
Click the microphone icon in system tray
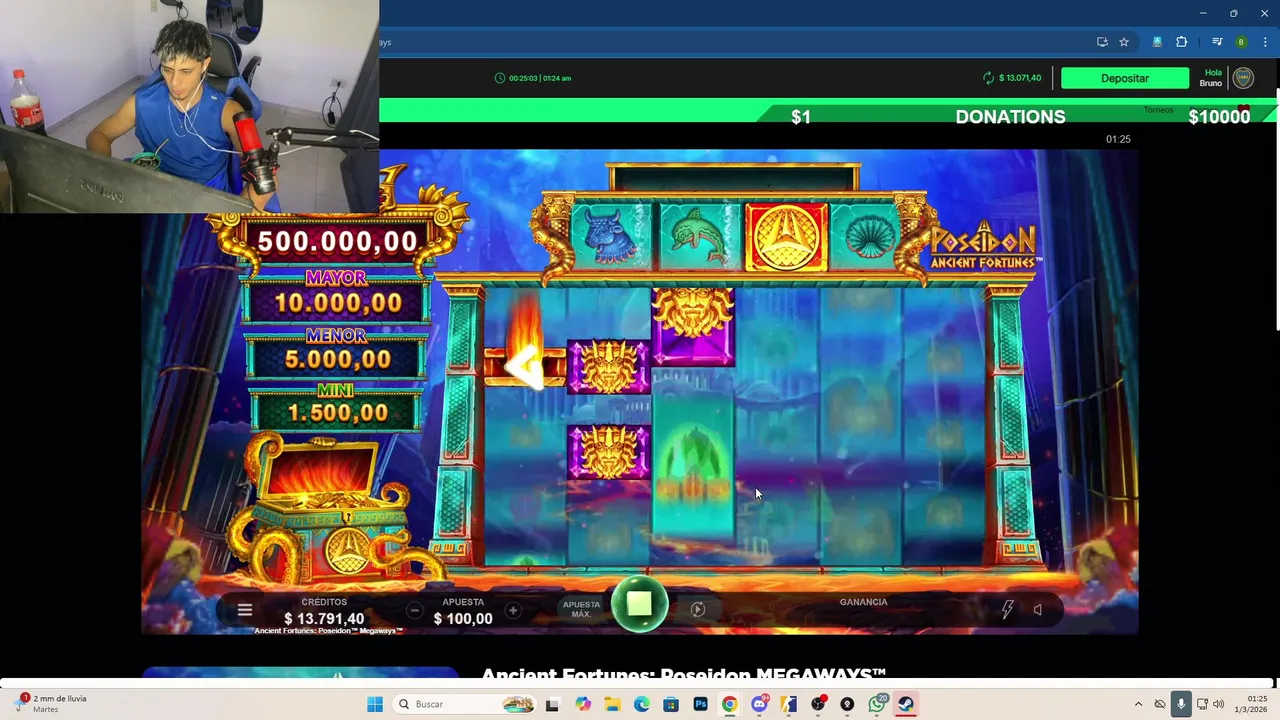click(x=1181, y=704)
